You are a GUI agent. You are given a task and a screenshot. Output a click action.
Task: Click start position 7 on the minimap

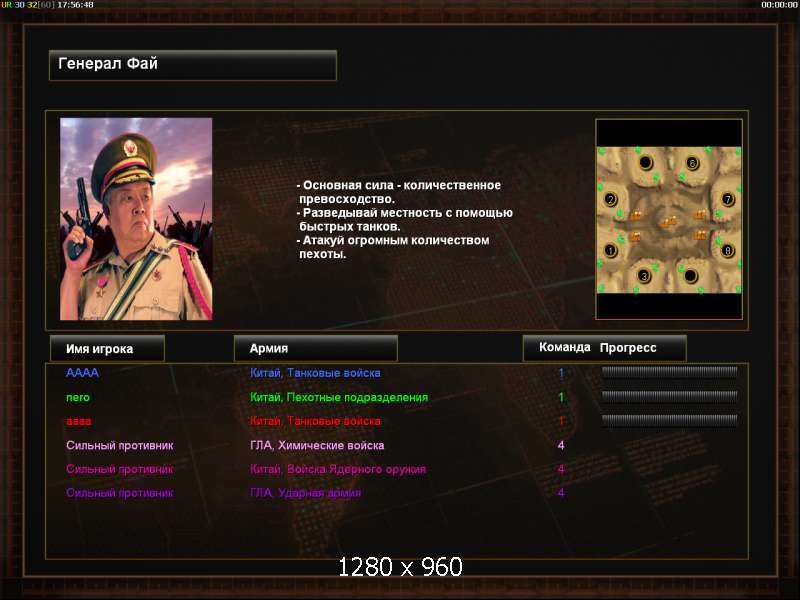728,199
